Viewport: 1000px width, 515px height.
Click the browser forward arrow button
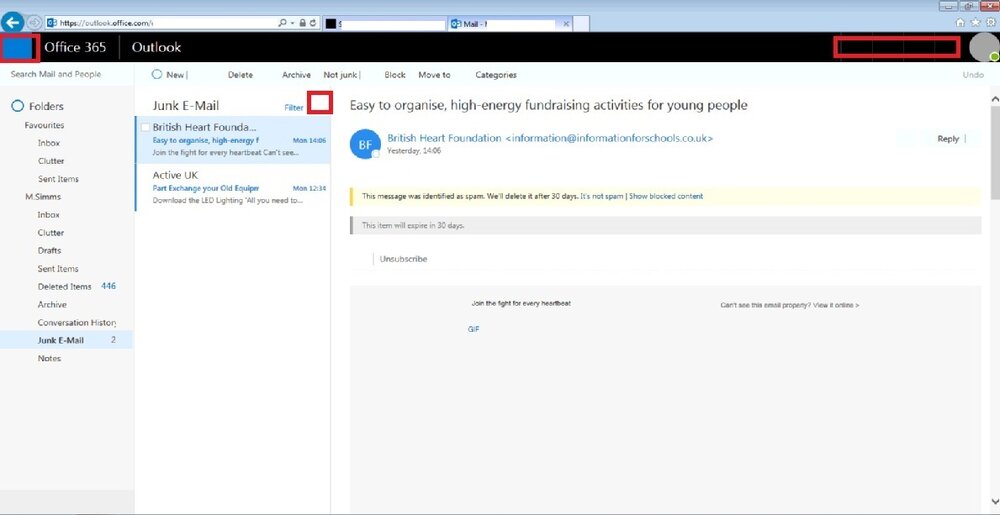tap(34, 22)
